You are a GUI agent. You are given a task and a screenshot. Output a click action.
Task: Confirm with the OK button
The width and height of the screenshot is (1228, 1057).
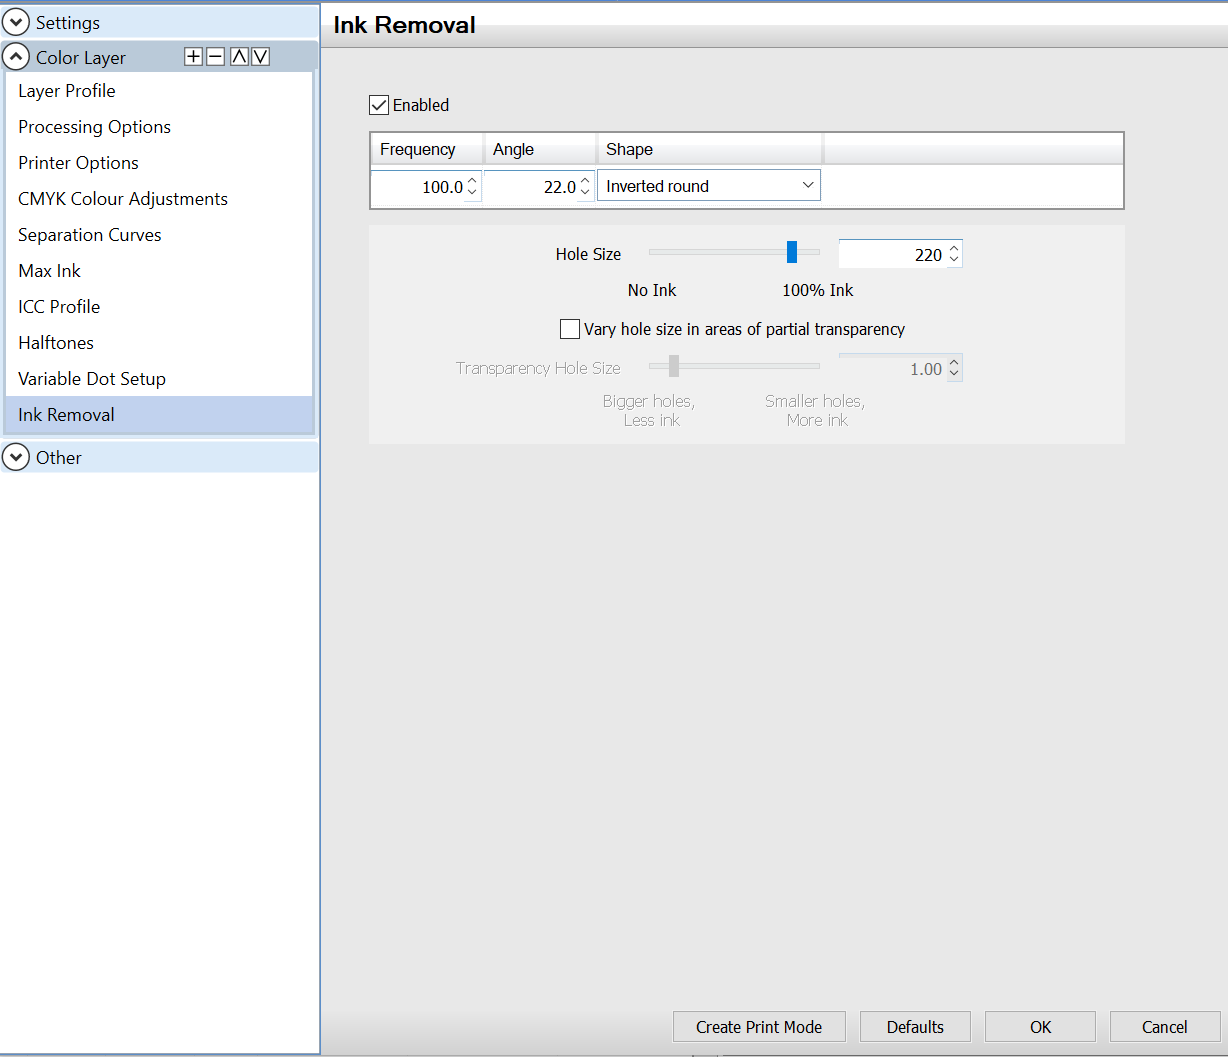[1040, 1027]
